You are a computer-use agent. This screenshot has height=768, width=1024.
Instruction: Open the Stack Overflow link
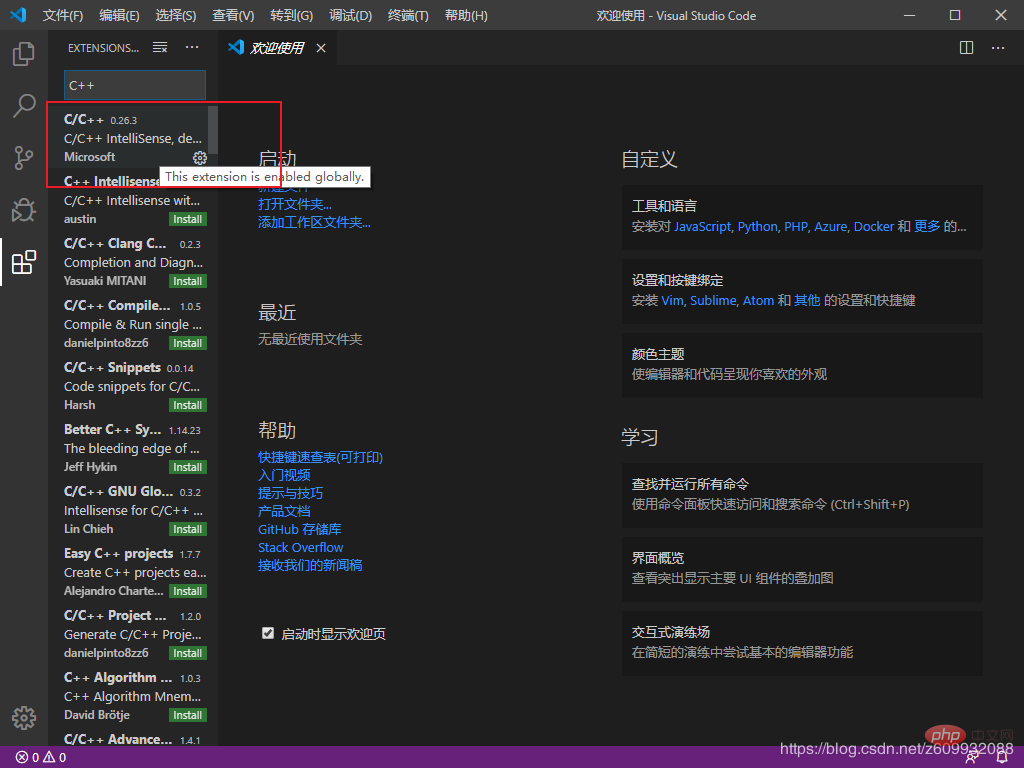pos(300,547)
